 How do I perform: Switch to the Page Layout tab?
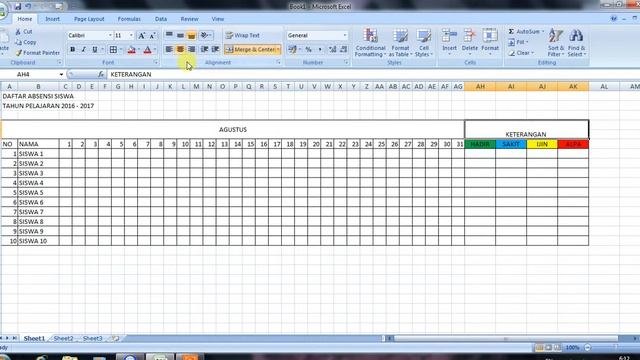click(89, 19)
